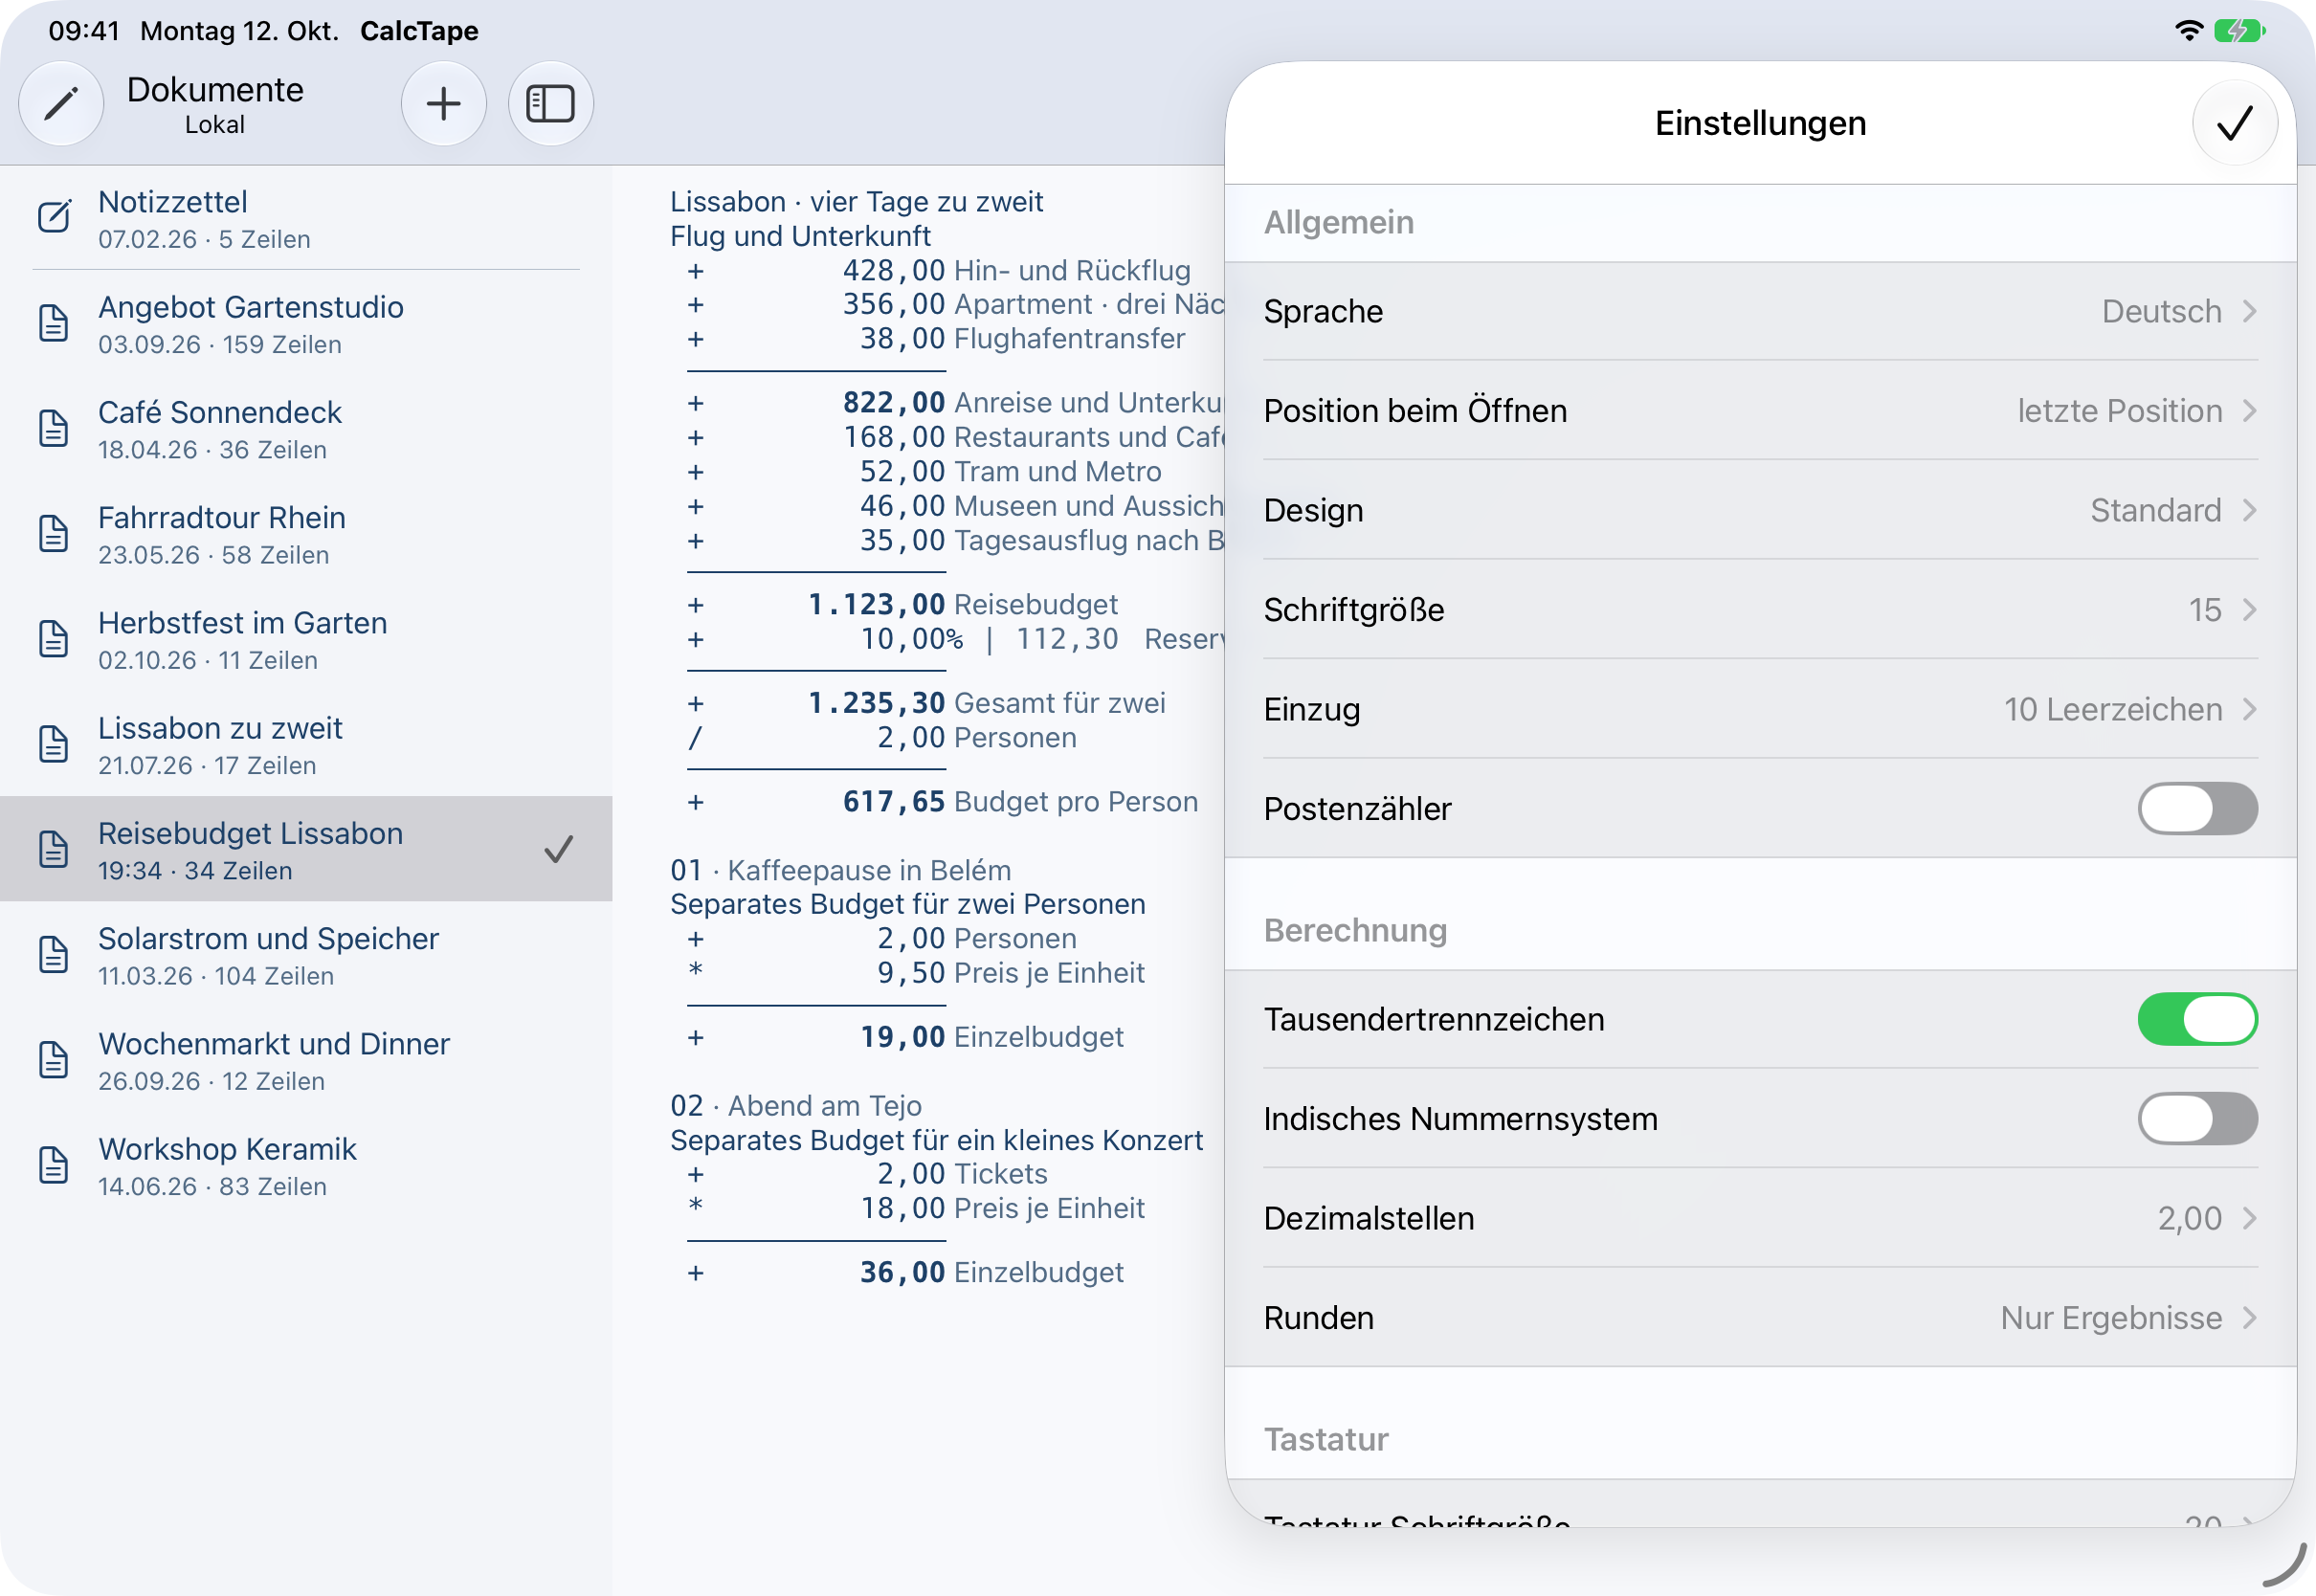Click the Lissabon zu zweit document icon
This screenshot has height=1596, width=2316.
click(54, 744)
